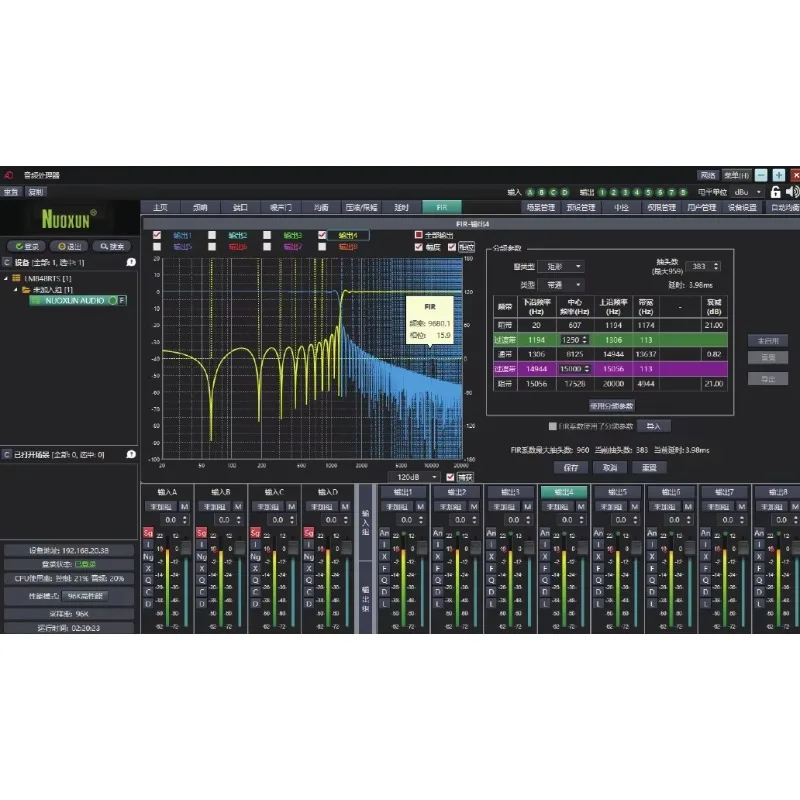
Task: Collapse the LM848RTS tree node
Action: 6,279
